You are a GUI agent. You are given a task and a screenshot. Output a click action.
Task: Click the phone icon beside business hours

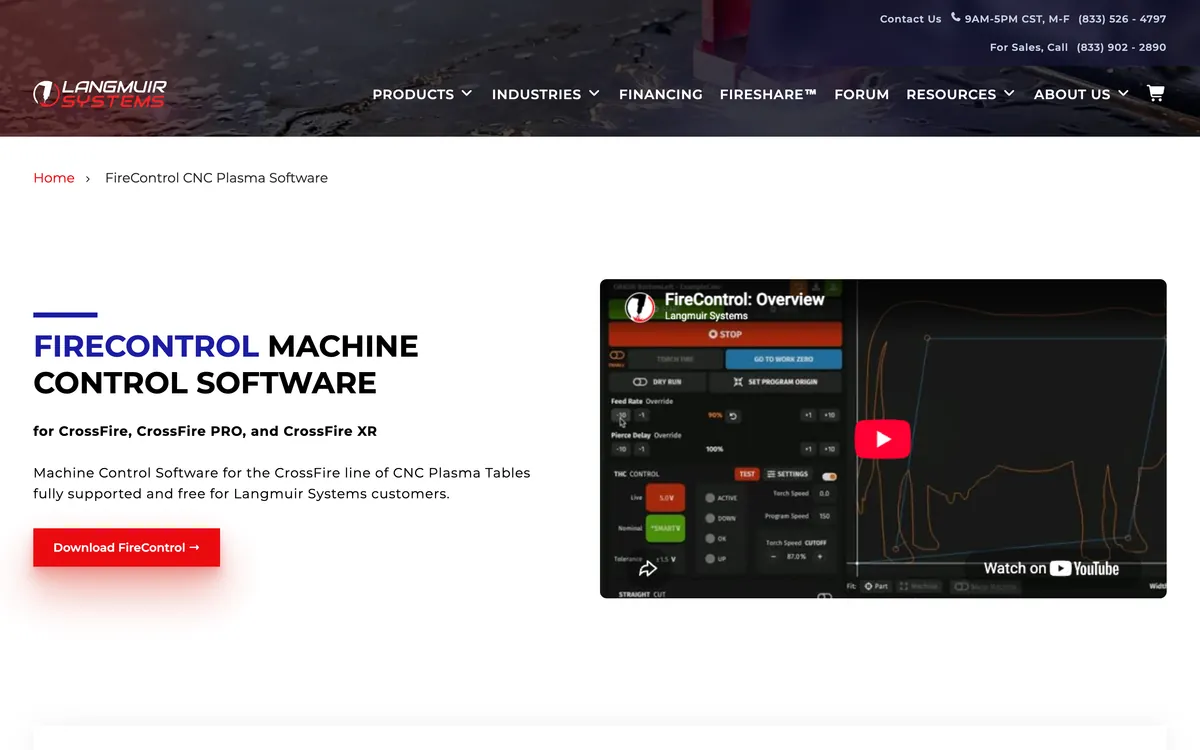955,18
